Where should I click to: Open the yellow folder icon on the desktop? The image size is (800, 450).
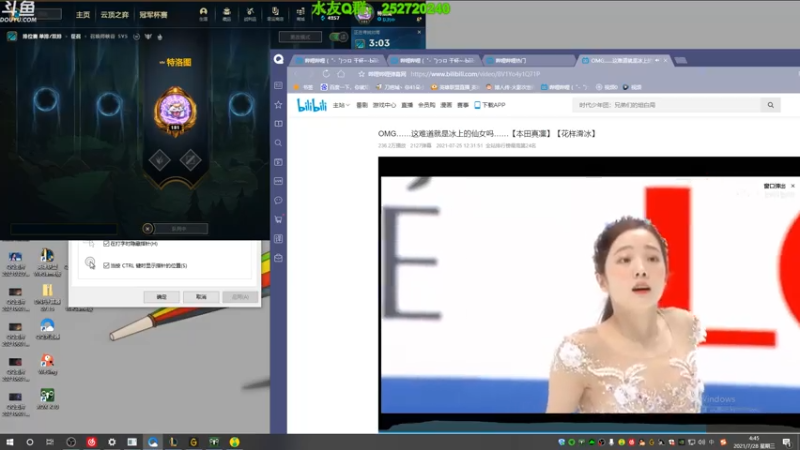click(47, 290)
